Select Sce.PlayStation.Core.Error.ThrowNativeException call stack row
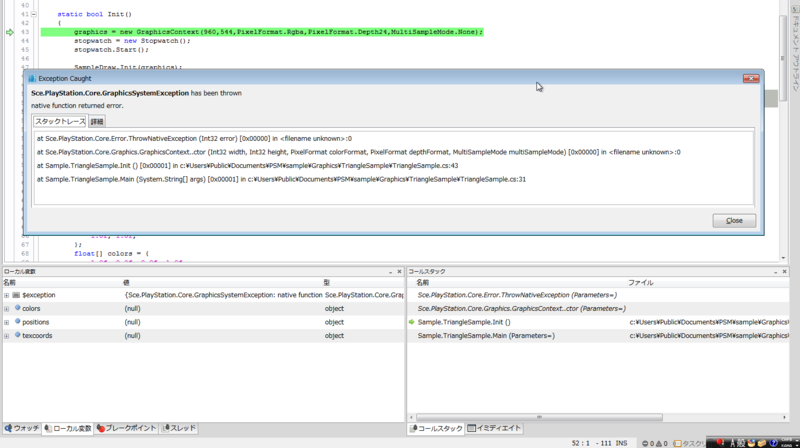The width and height of the screenshot is (800, 448). 598,295
